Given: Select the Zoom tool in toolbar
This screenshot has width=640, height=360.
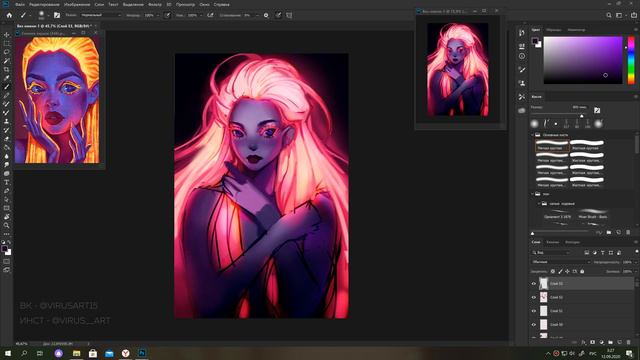Looking at the screenshot, I should click(7, 225).
